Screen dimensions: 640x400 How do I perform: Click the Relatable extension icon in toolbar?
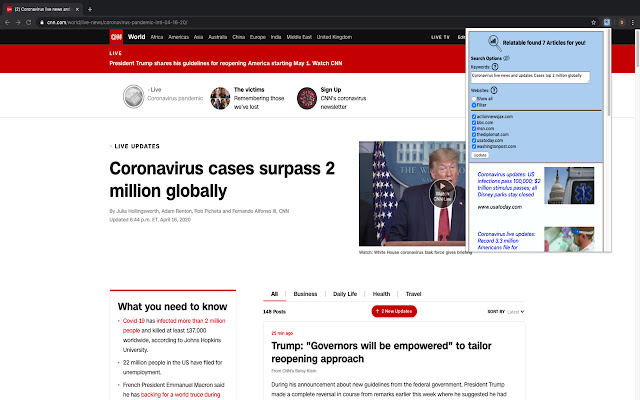click(x=606, y=21)
